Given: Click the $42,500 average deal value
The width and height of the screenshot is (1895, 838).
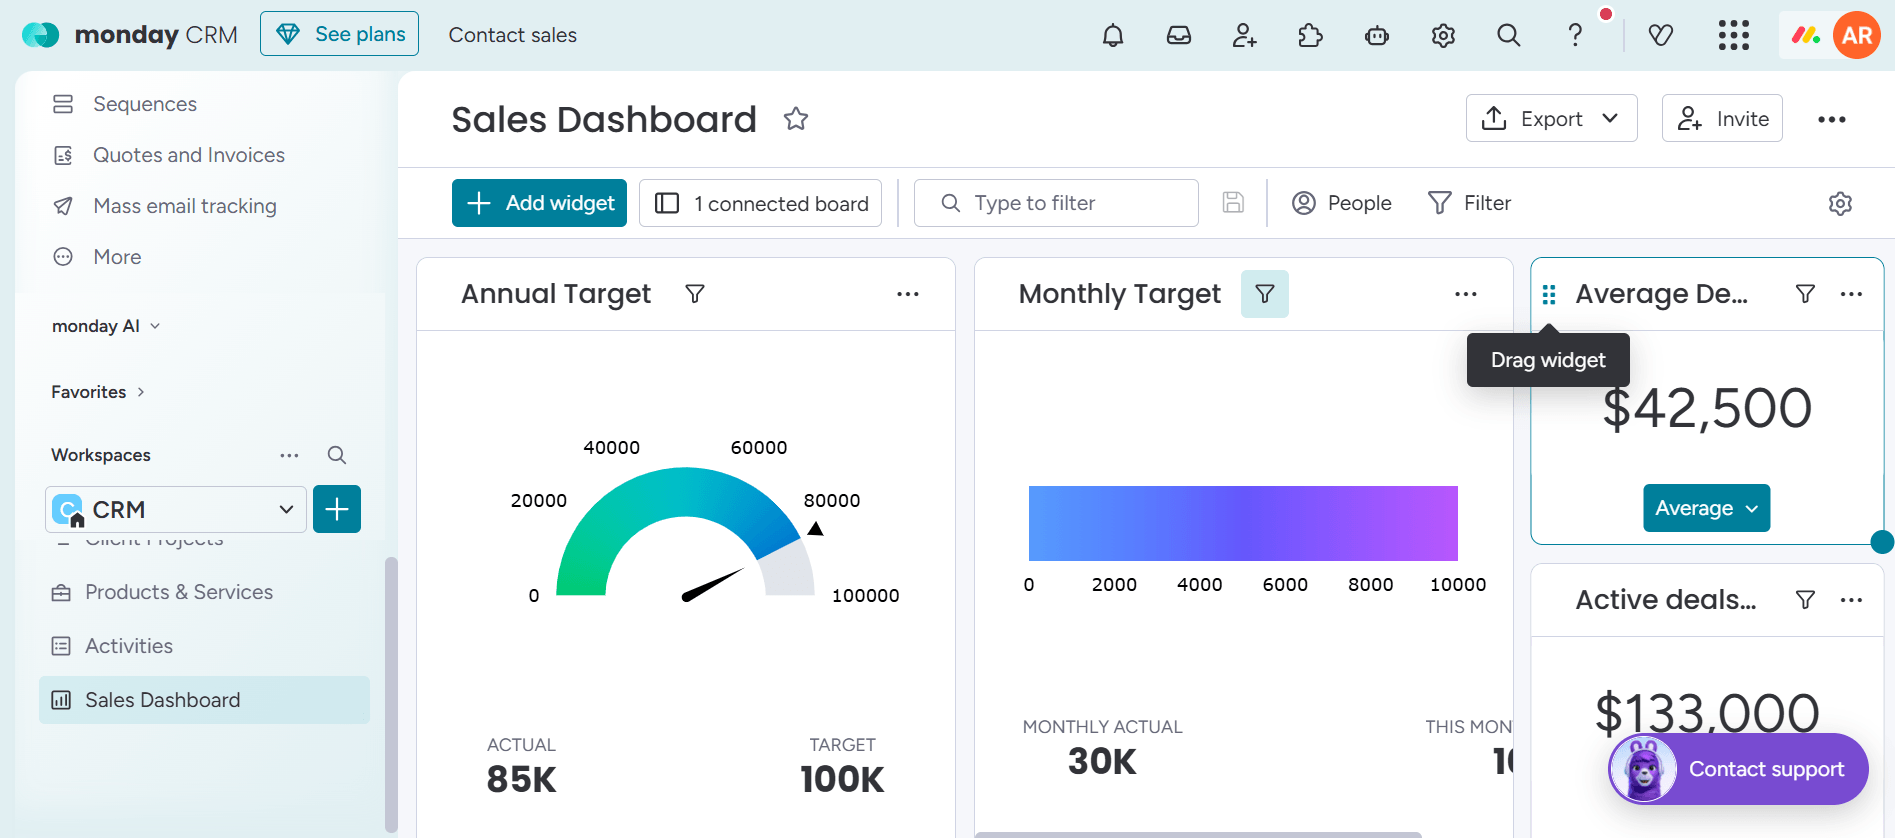Looking at the screenshot, I should tap(1707, 408).
